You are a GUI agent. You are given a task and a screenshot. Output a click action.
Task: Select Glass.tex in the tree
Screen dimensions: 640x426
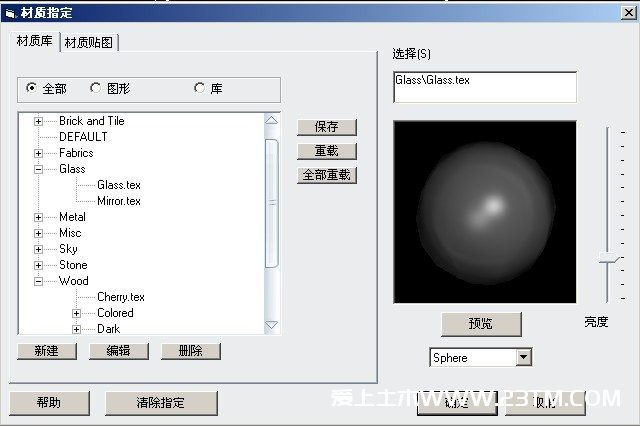pos(119,185)
